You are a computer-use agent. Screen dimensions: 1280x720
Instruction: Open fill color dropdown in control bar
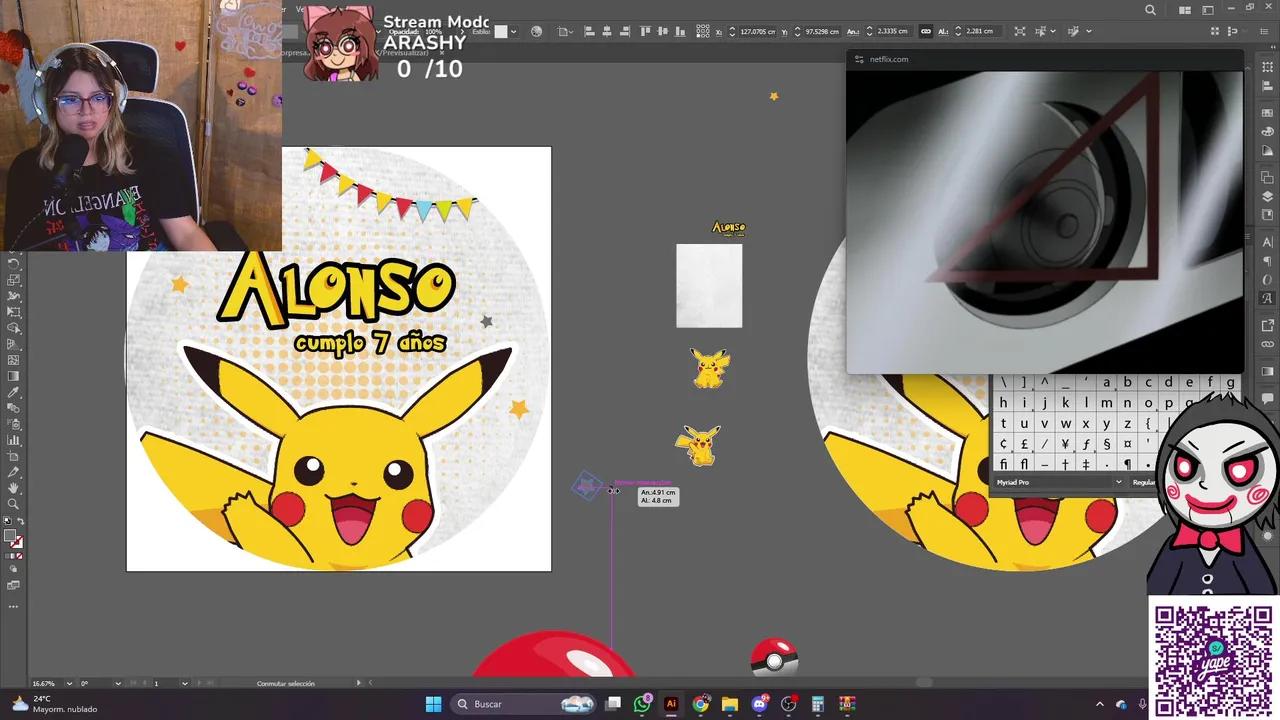point(514,31)
